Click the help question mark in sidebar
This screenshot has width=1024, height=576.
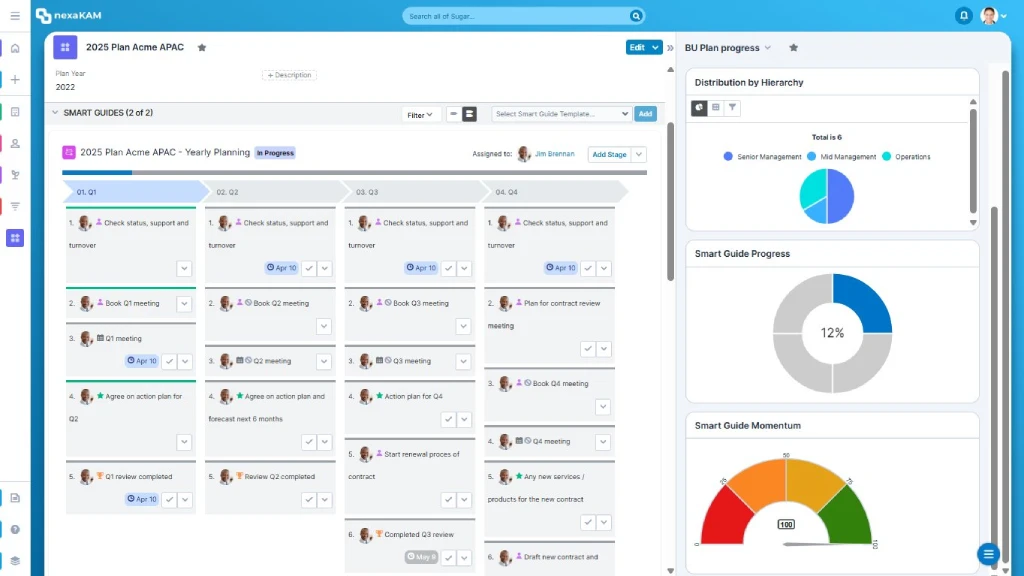pos(15,530)
